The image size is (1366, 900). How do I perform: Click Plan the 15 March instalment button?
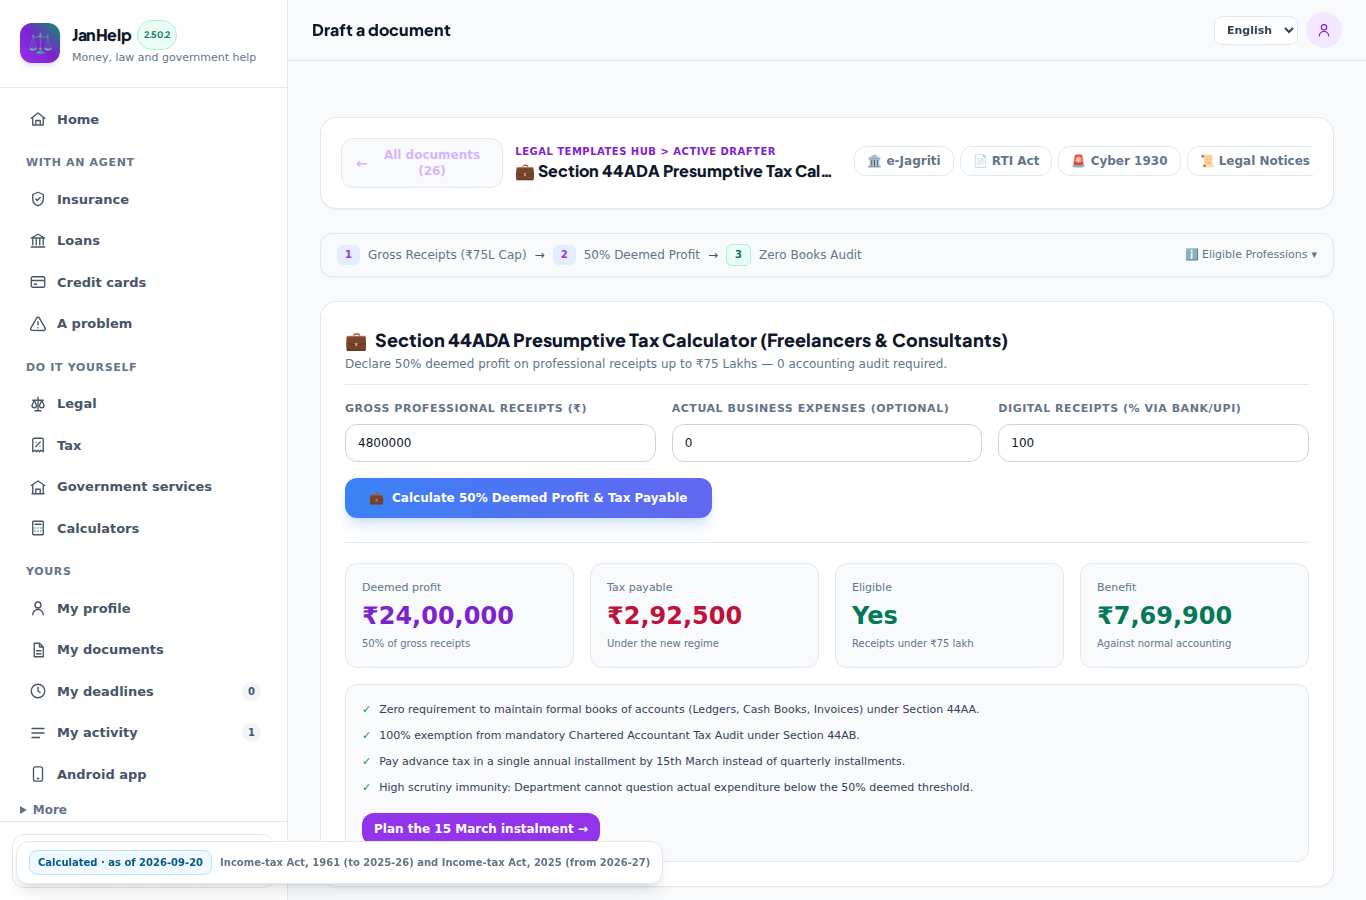pos(481,828)
